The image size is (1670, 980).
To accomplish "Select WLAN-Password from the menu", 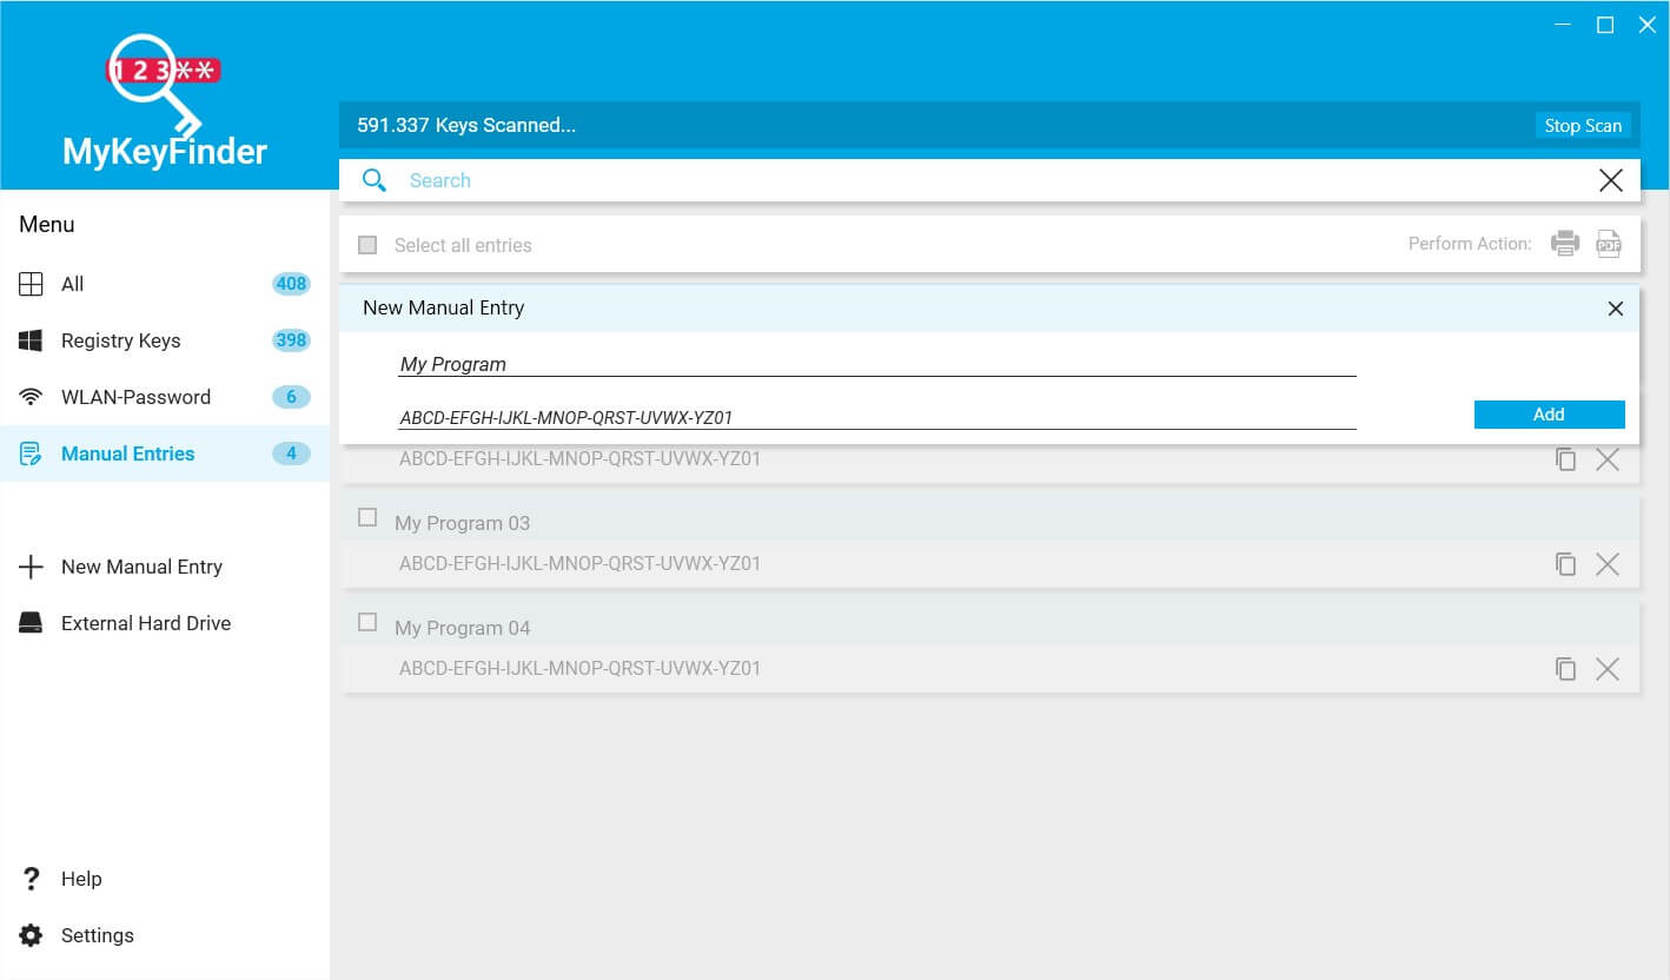I will (x=136, y=397).
